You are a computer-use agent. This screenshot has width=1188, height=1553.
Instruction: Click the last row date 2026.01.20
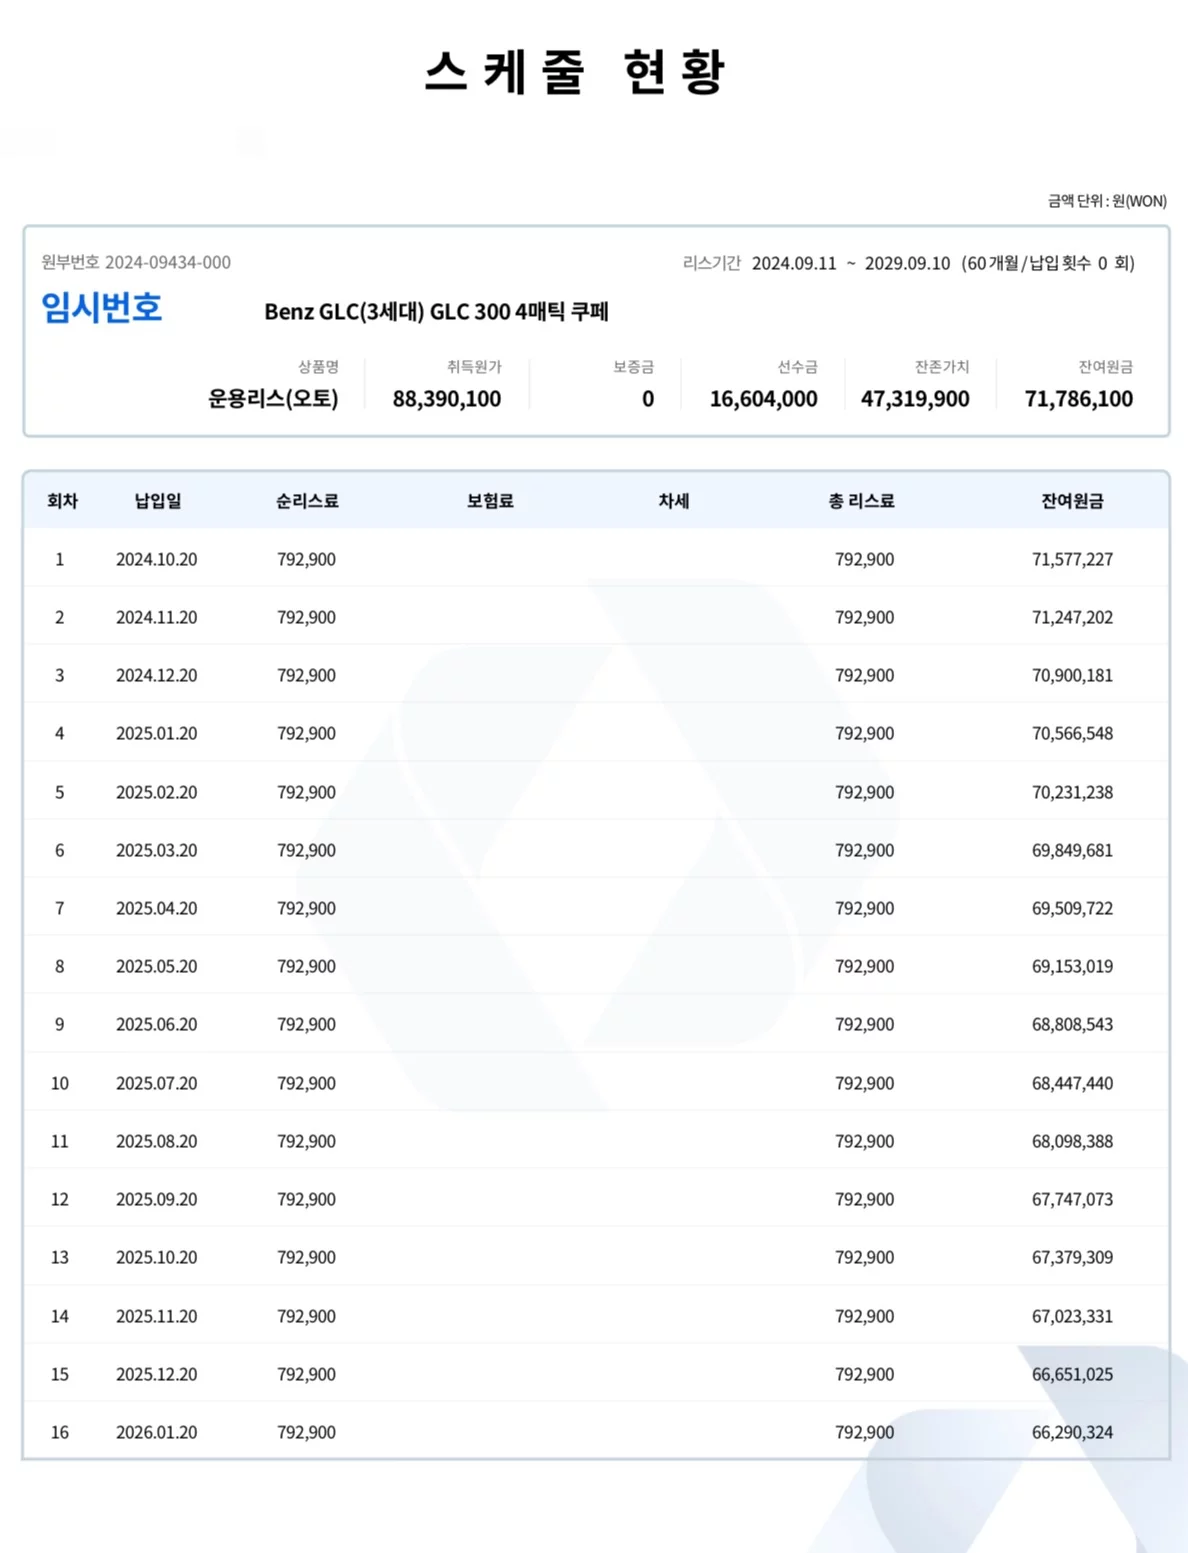(156, 1433)
